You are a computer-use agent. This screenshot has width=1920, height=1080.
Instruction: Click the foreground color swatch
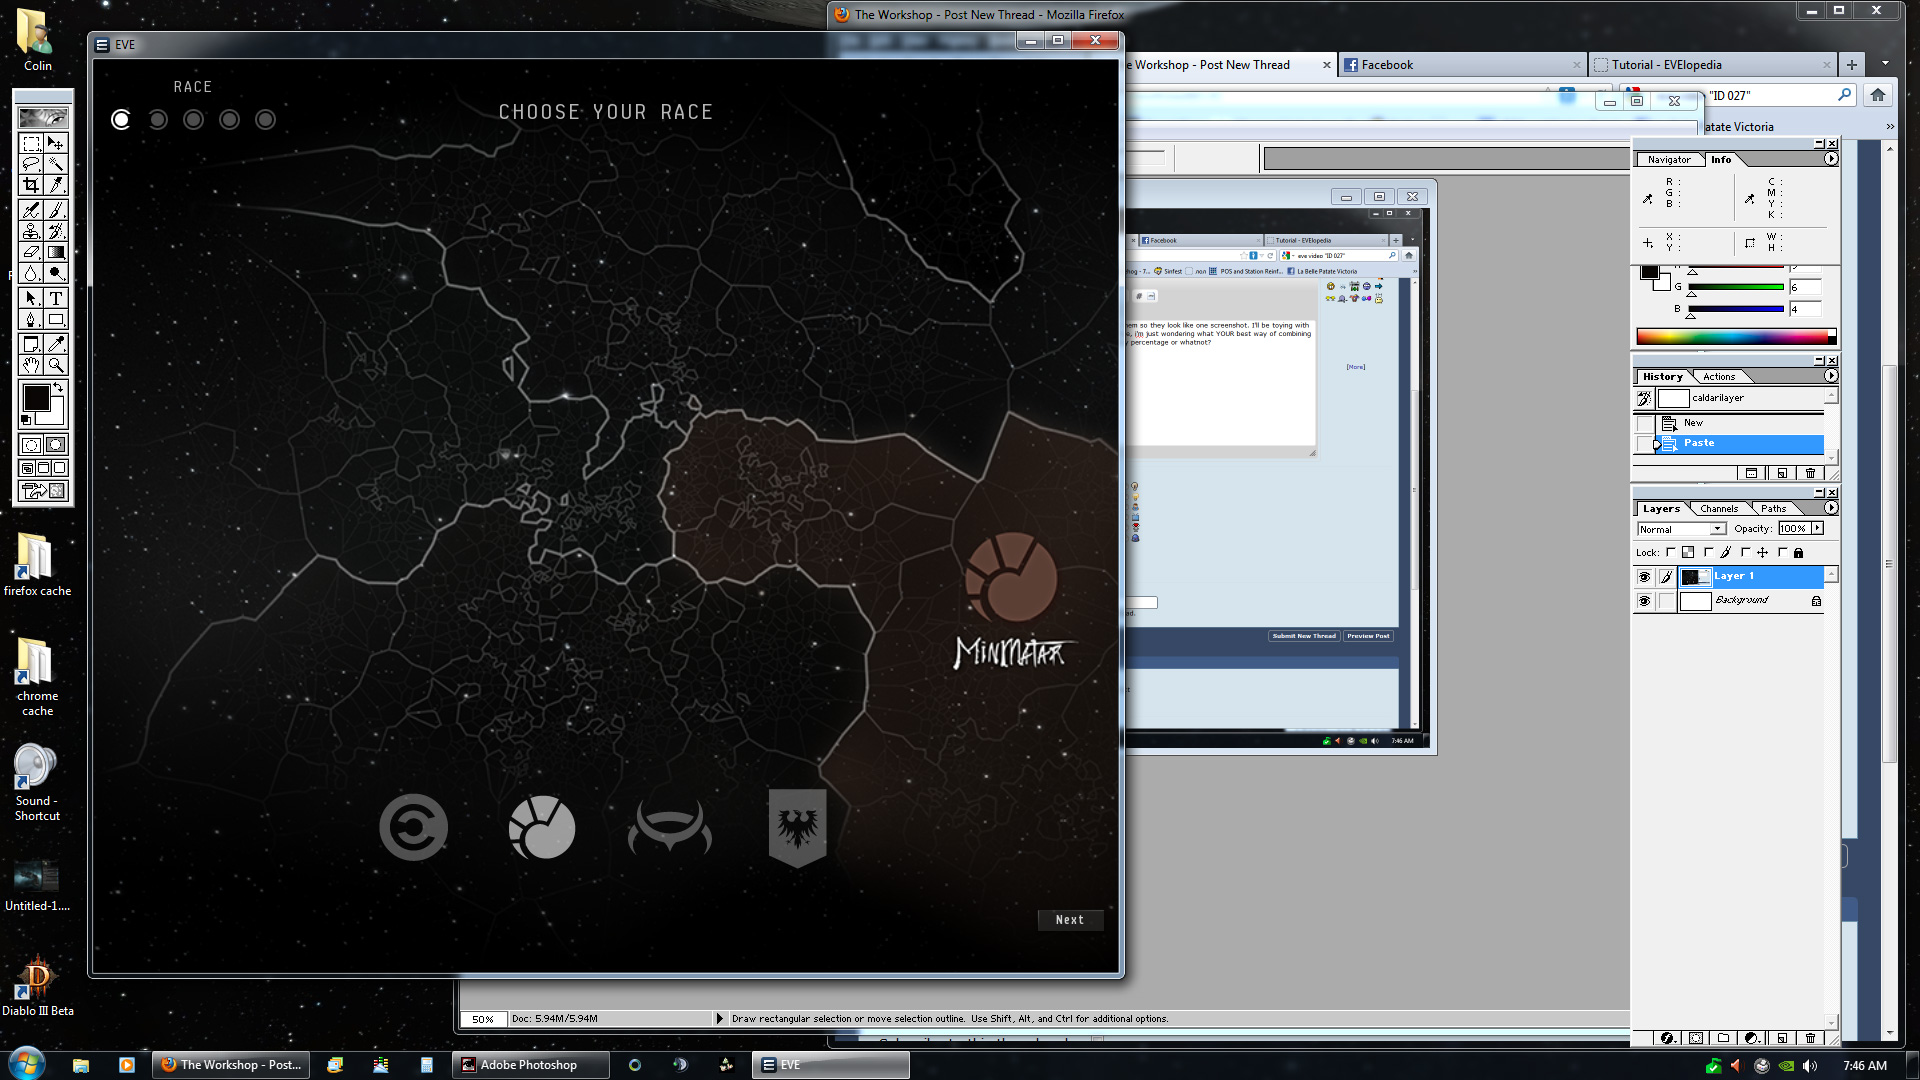36,398
